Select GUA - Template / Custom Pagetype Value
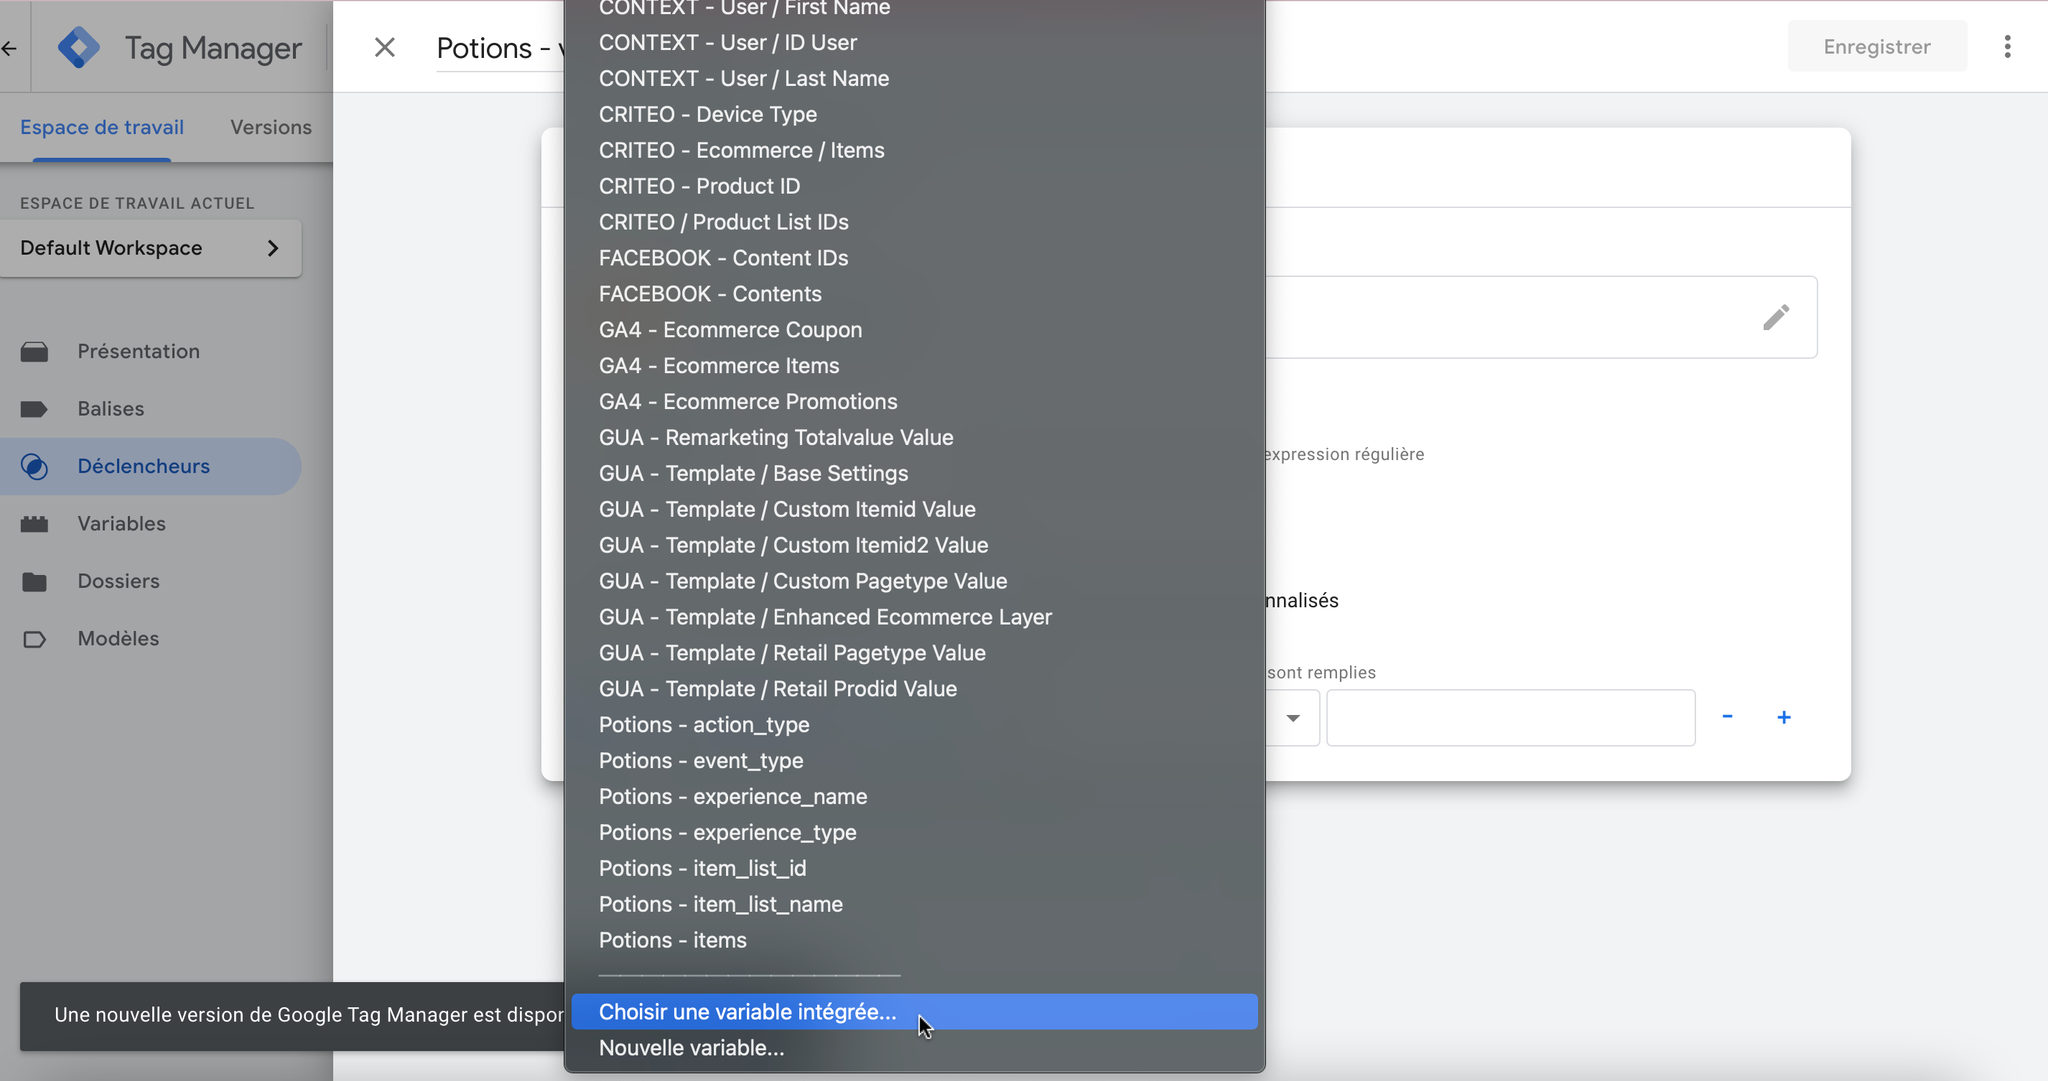2048x1081 pixels. (915, 581)
